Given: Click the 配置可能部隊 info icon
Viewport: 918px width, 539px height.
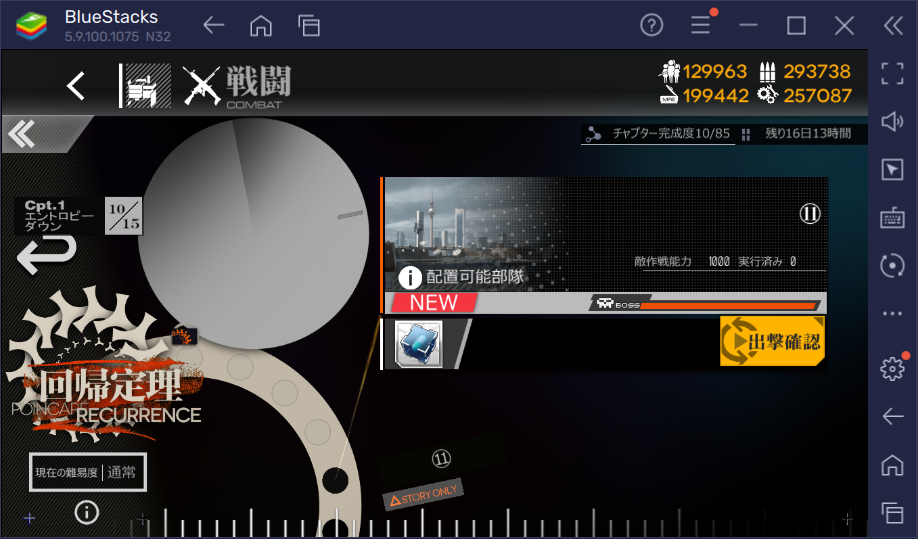Looking at the screenshot, I should pyautogui.click(x=410, y=278).
